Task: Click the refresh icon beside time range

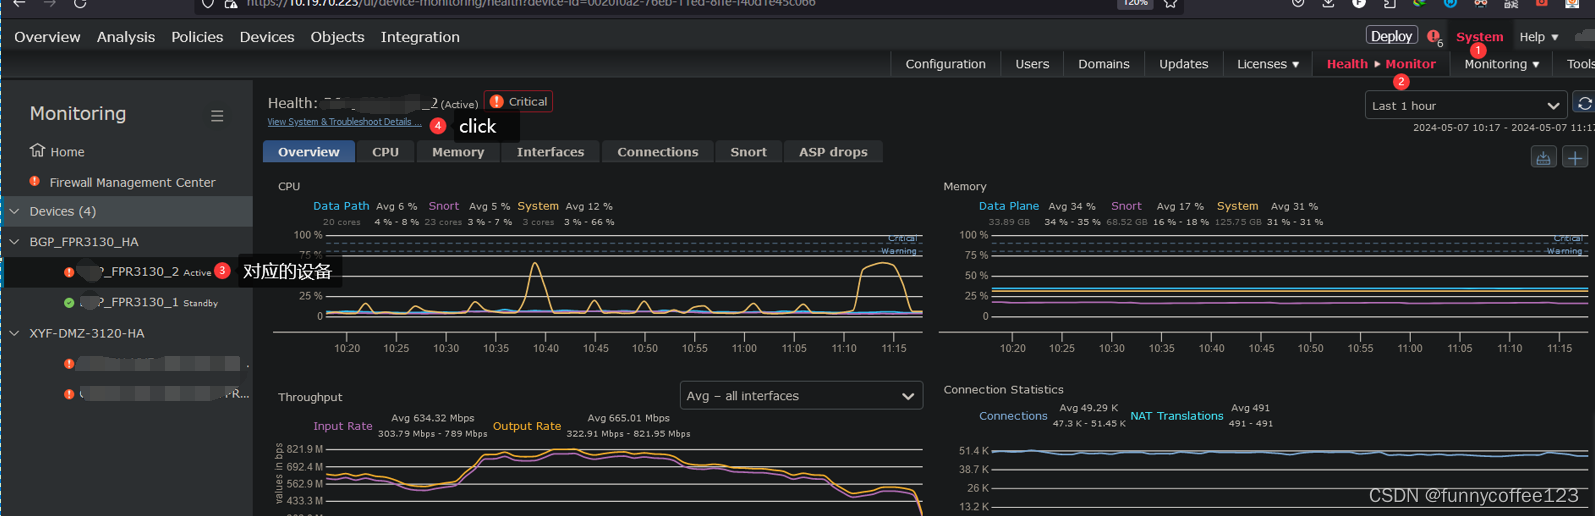Action: (1584, 104)
